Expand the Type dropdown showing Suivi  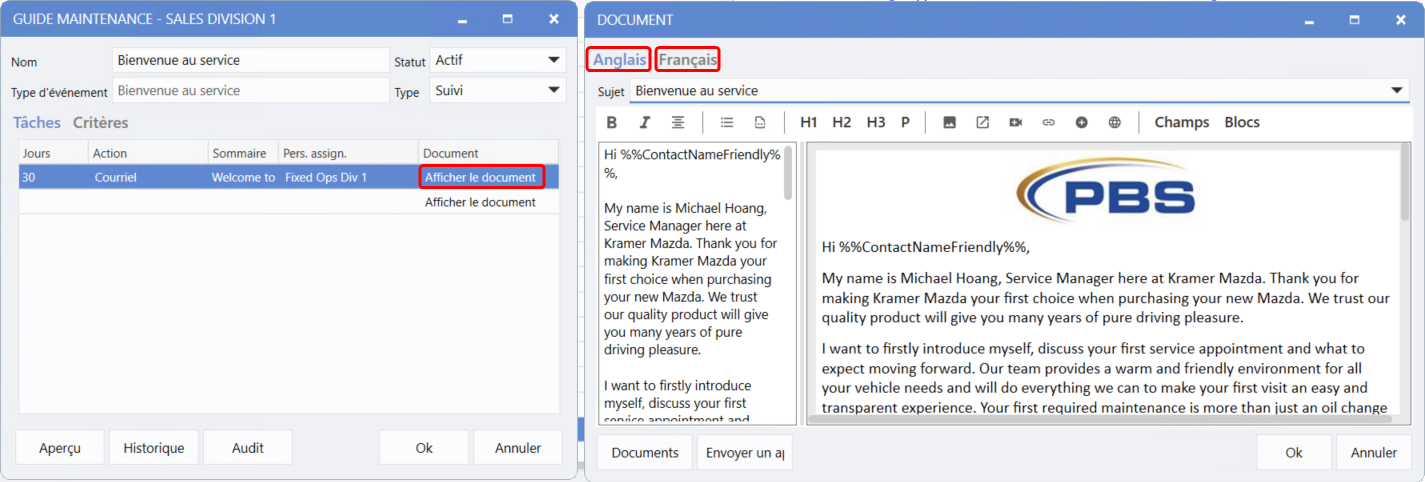click(555, 90)
